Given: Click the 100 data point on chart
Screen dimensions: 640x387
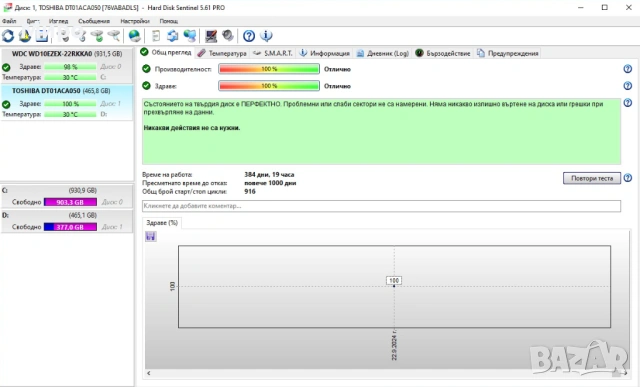Looking at the screenshot, I should click(394, 286).
